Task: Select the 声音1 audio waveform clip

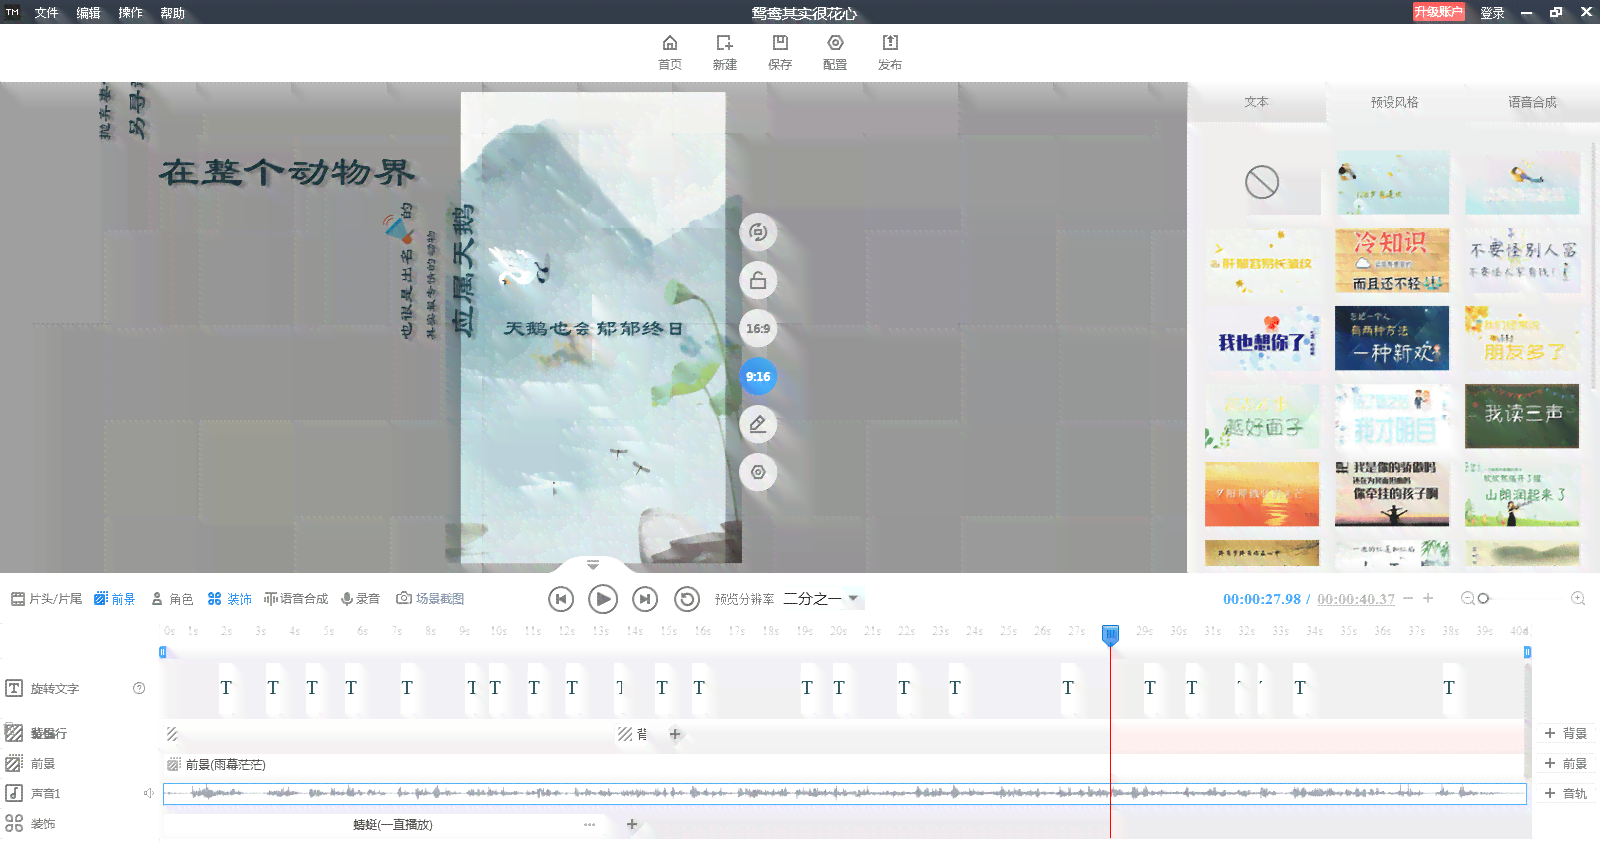Action: click(x=845, y=793)
